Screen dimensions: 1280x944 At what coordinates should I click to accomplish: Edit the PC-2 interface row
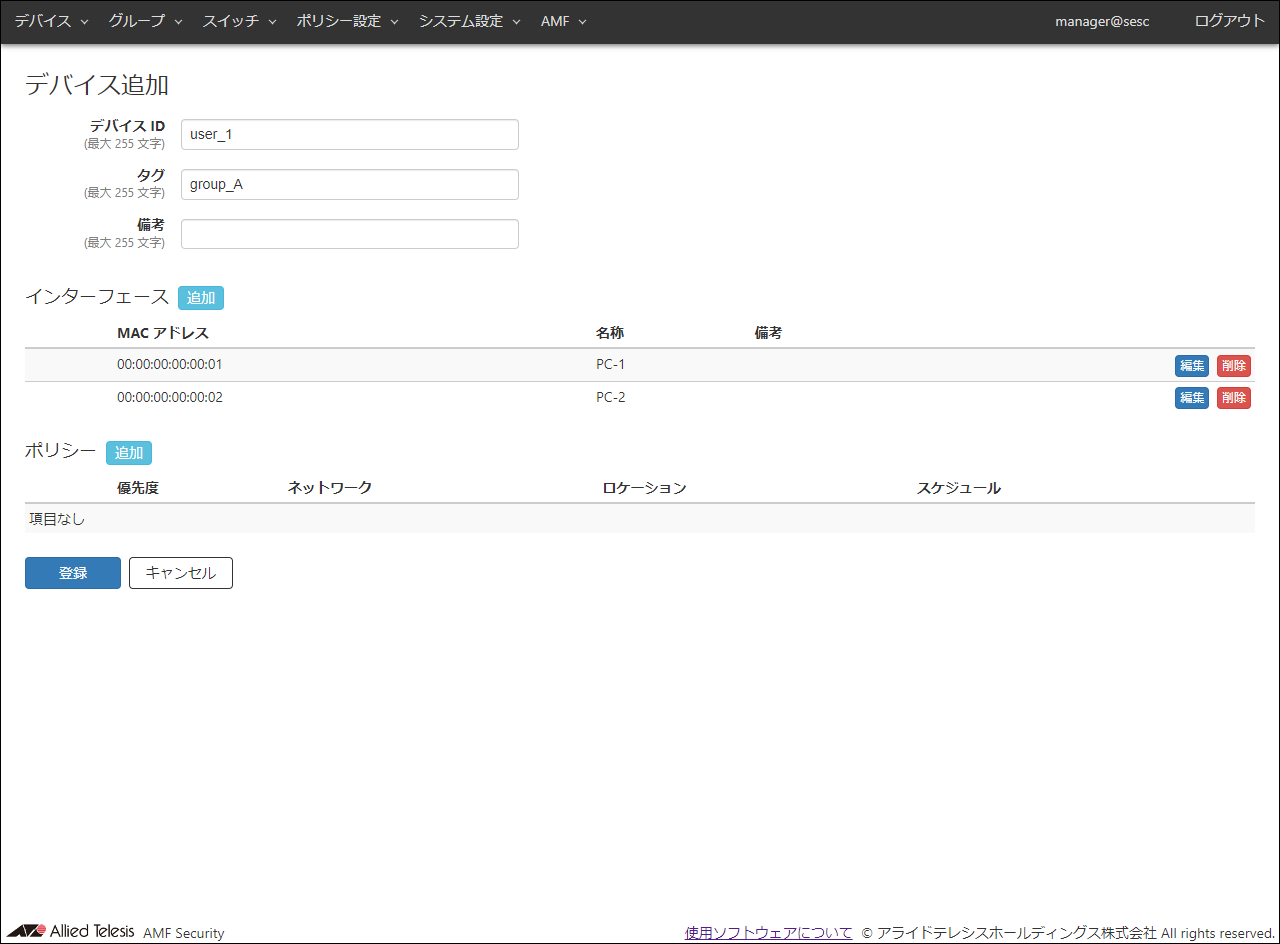pyautogui.click(x=1191, y=398)
